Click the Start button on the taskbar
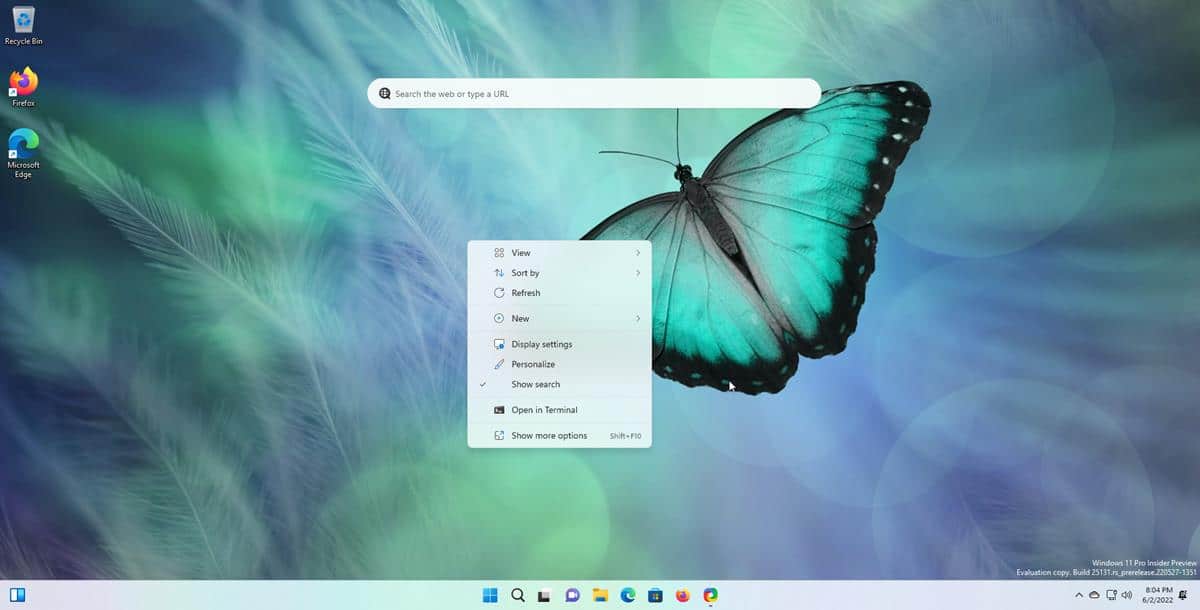Screen dimensions: 1200x610 488,594
